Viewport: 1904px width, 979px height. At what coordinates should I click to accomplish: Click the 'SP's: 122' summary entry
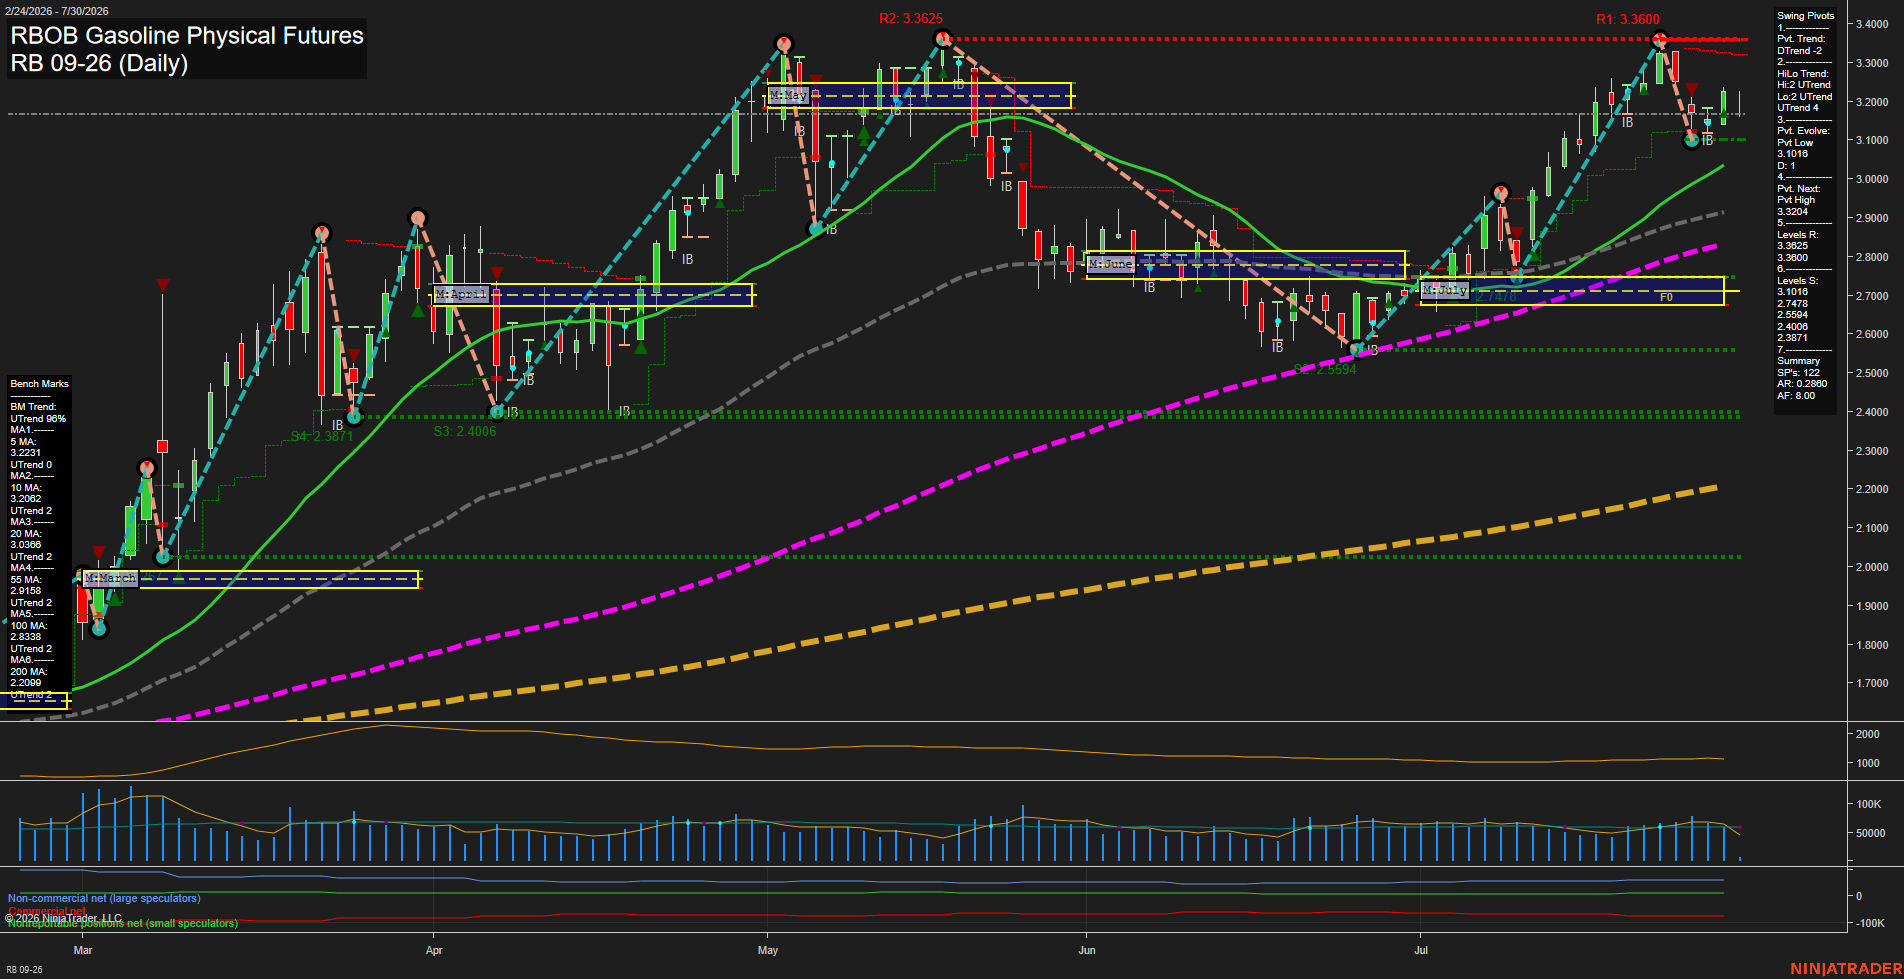click(1798, 373)
